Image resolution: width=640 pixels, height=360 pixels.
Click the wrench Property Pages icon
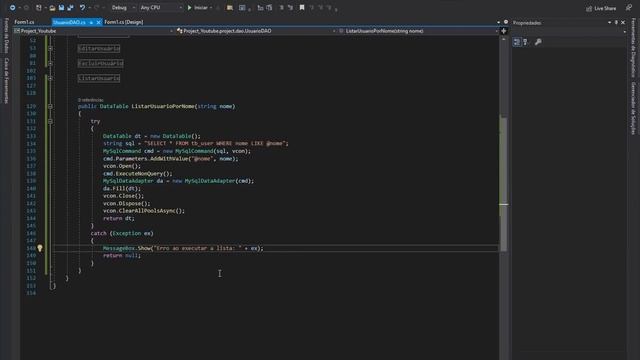click(x=538, y=42)
